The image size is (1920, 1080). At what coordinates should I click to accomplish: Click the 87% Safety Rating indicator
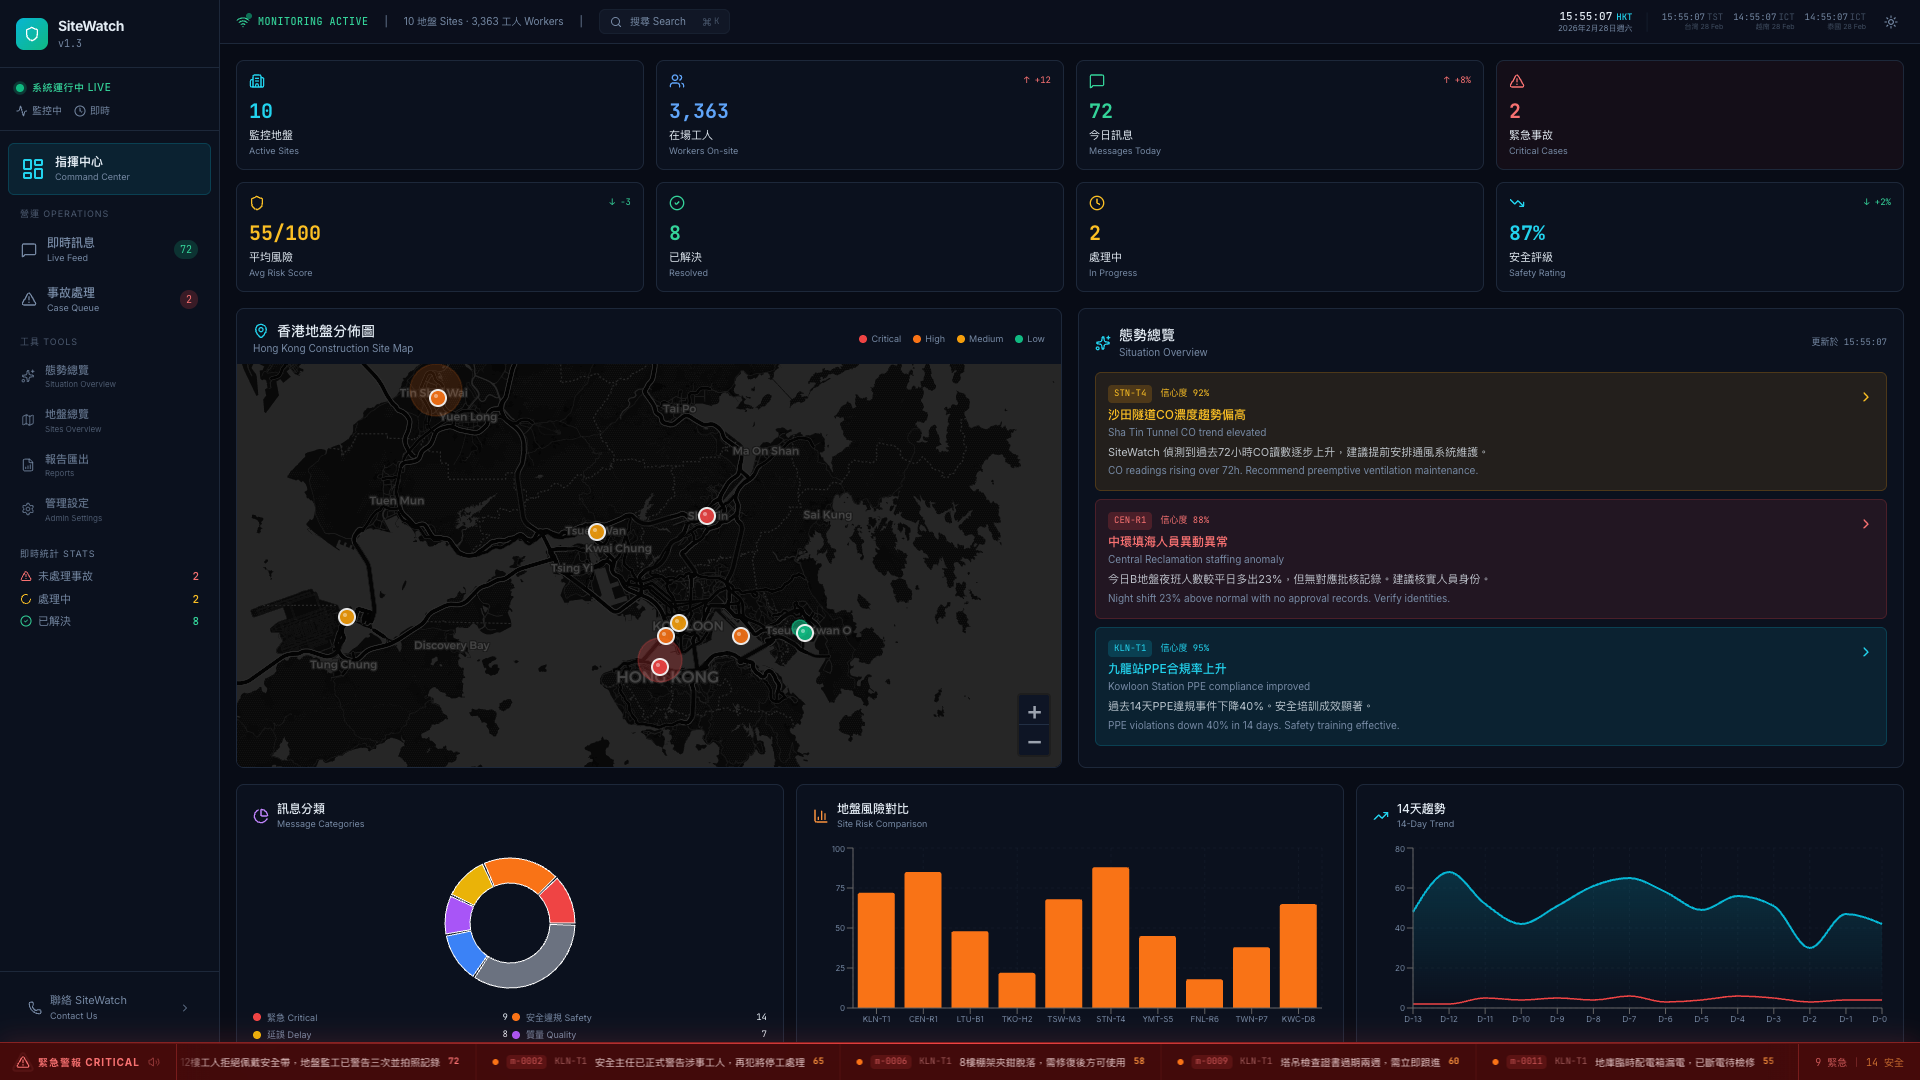click(1699, 237)
